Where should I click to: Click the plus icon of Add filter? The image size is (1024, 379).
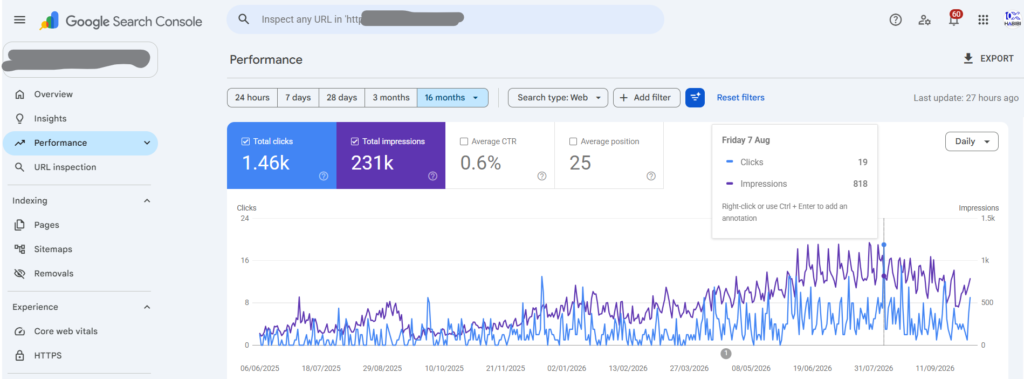pos(623,97)
